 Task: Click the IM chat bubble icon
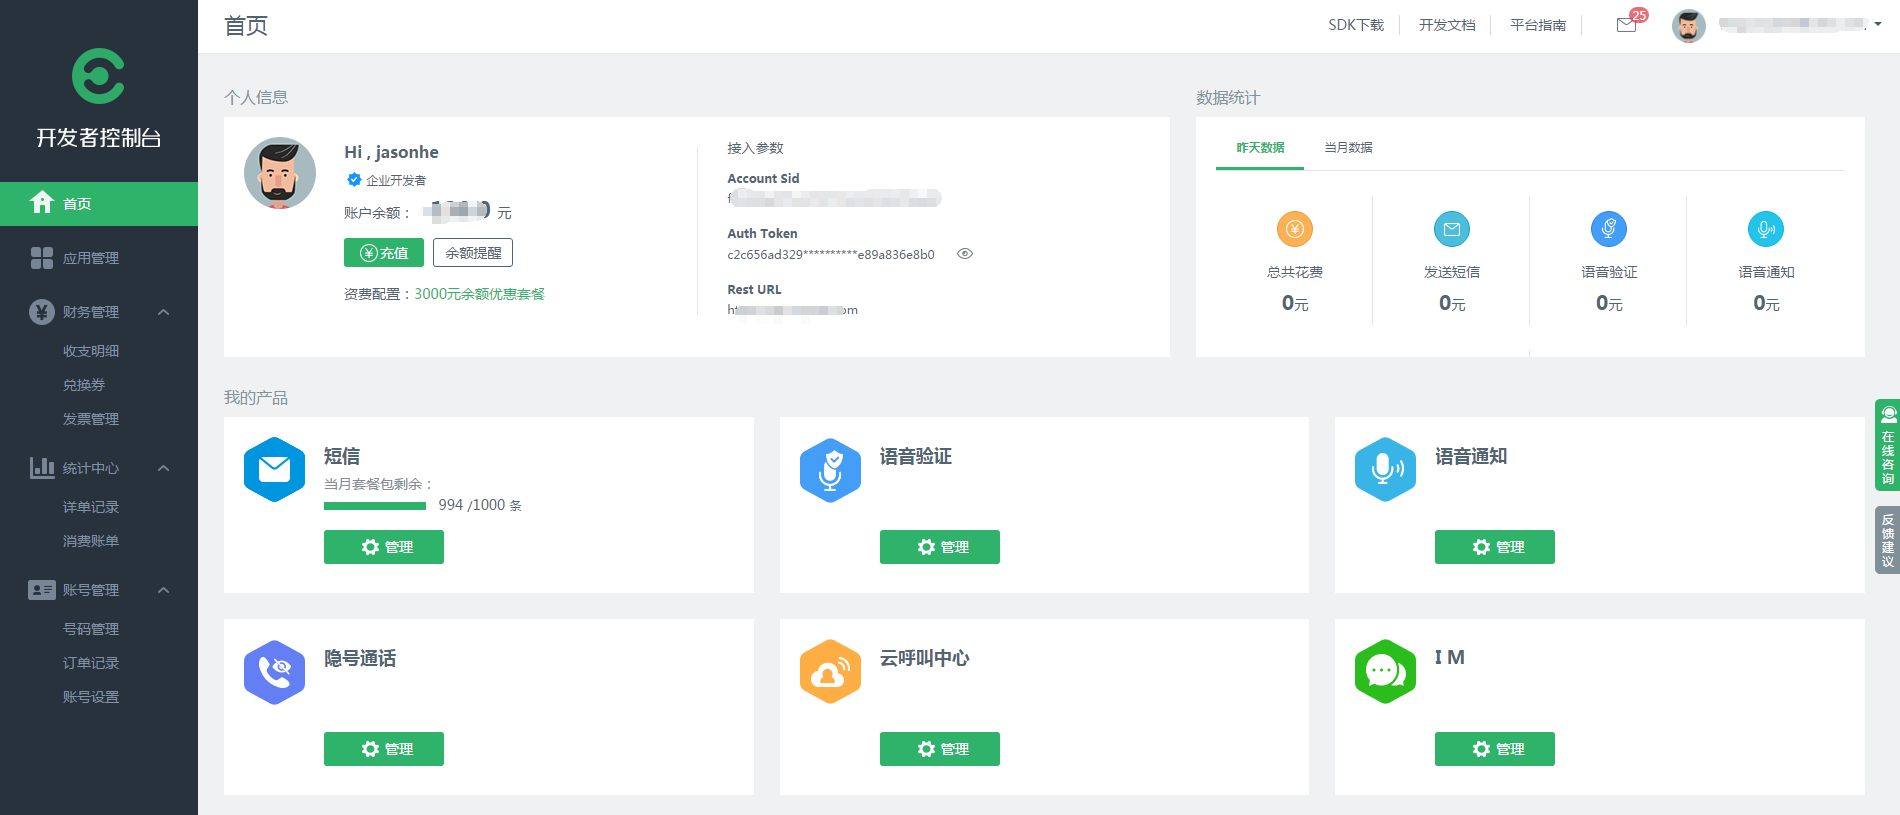click(1385, 671)
